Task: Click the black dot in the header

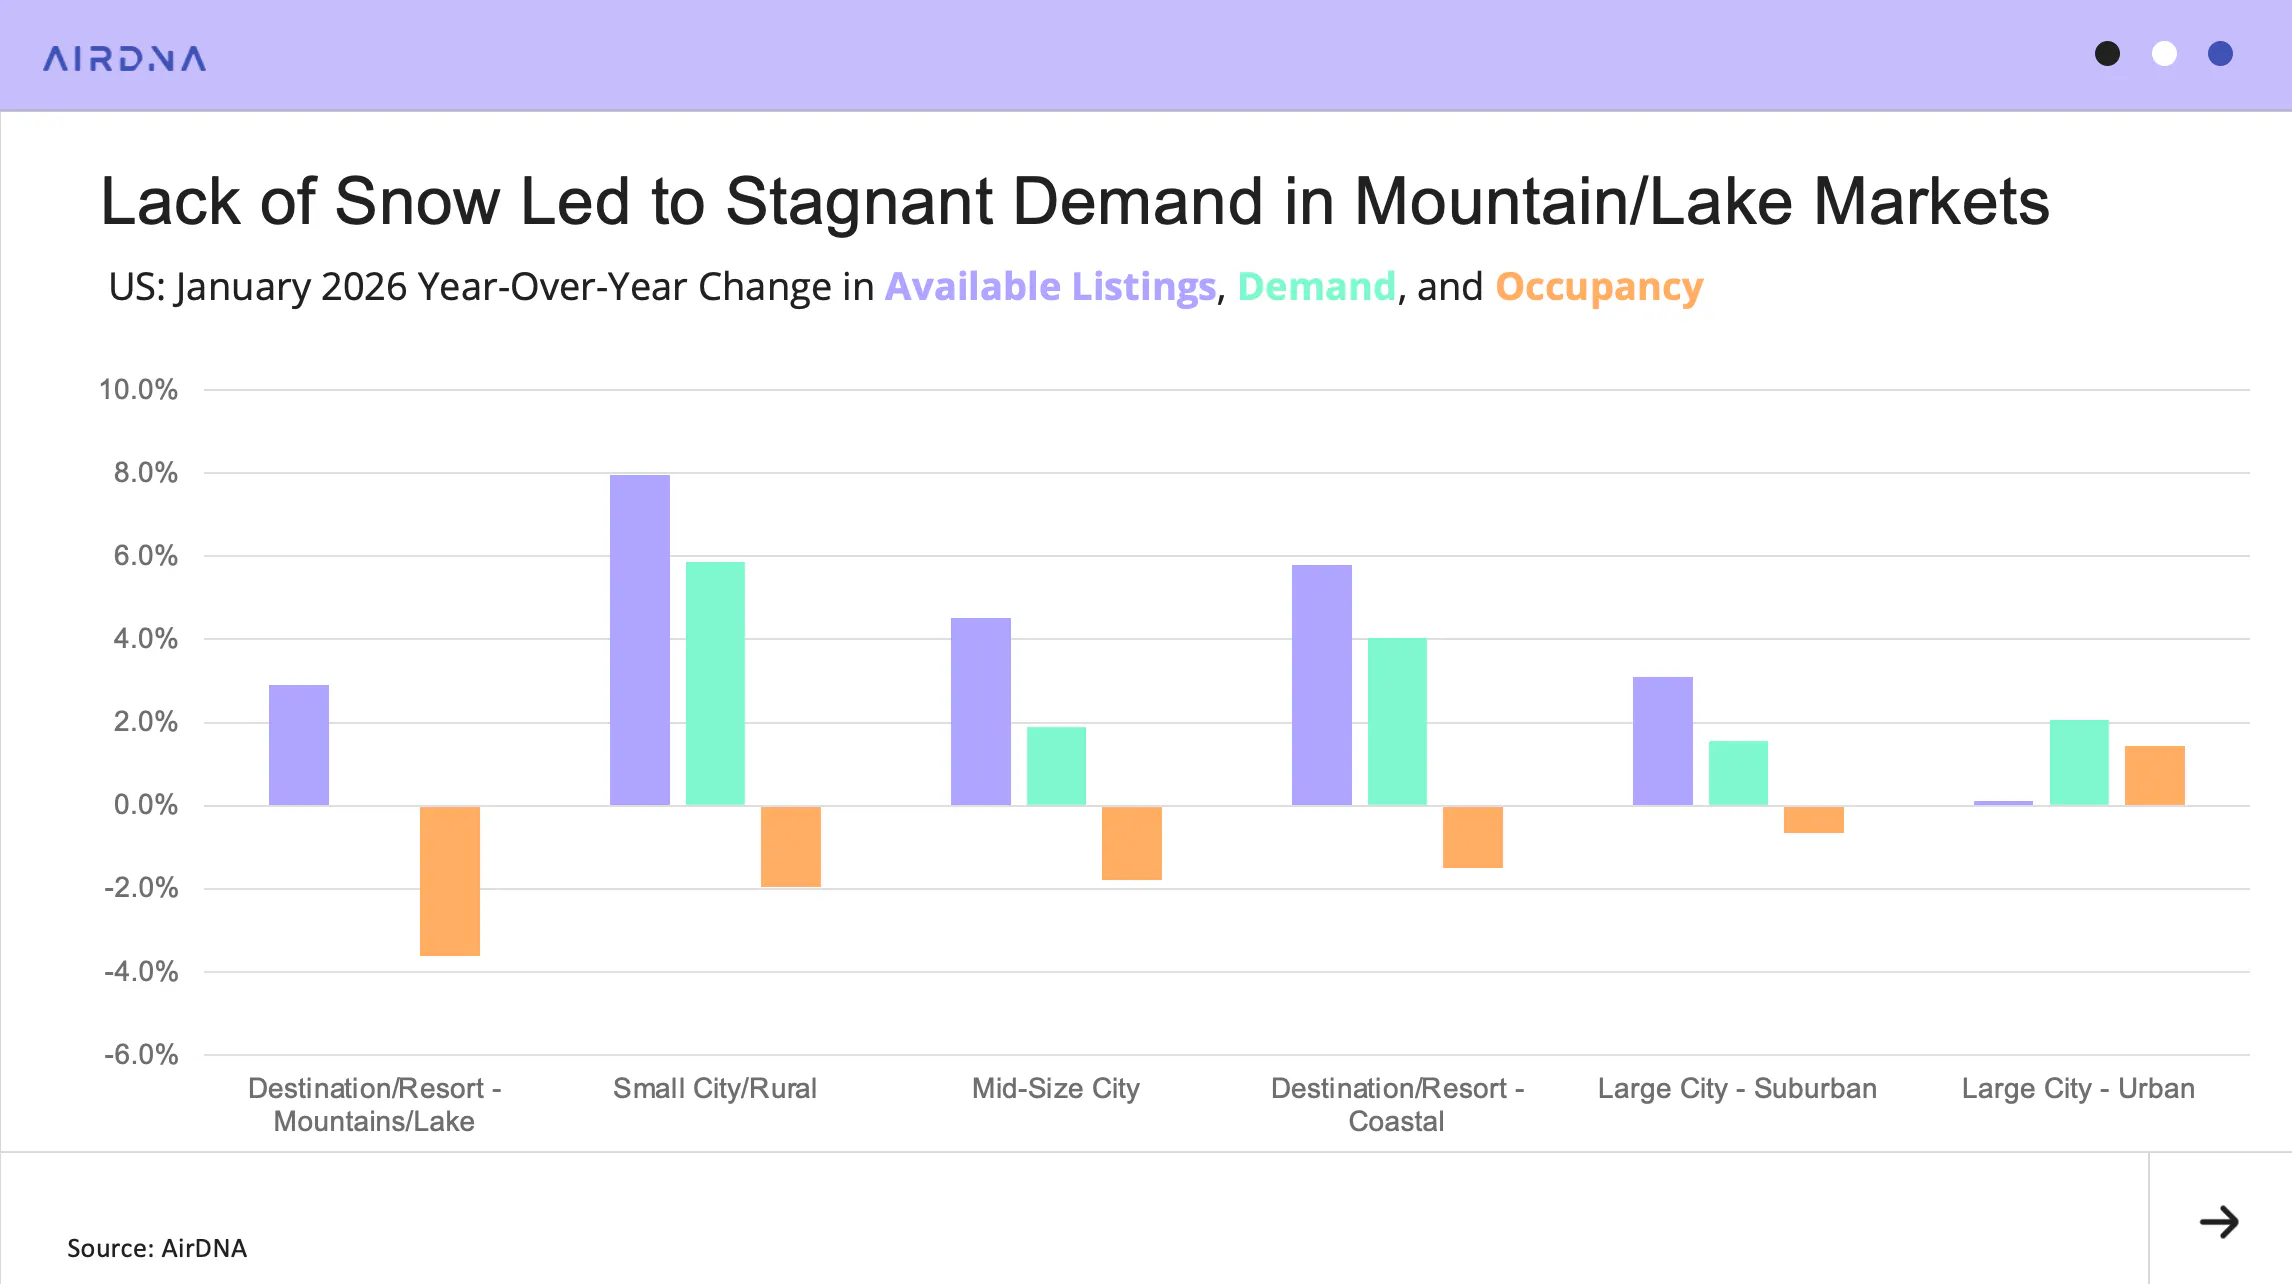Action: [x=2107, y=54]
